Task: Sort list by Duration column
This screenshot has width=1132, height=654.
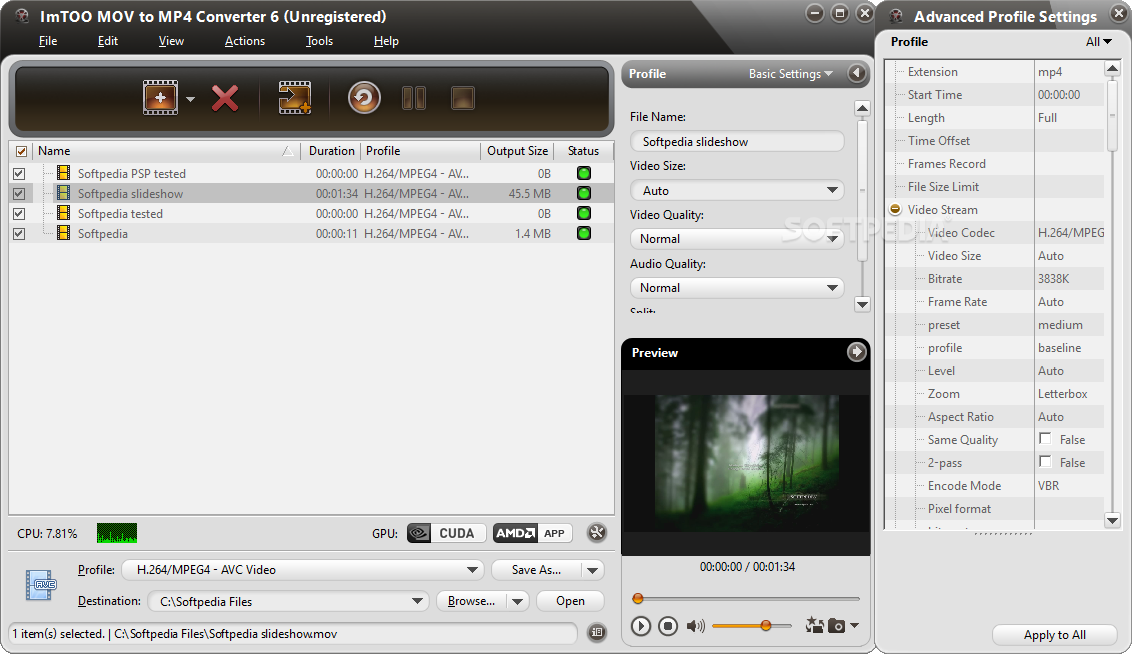Action: click(x=331, y=151)
